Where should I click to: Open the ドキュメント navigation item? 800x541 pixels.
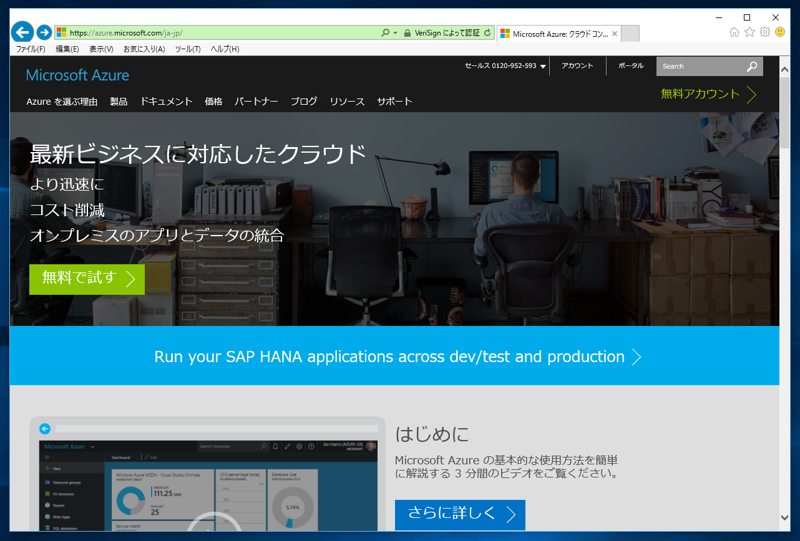166,102
